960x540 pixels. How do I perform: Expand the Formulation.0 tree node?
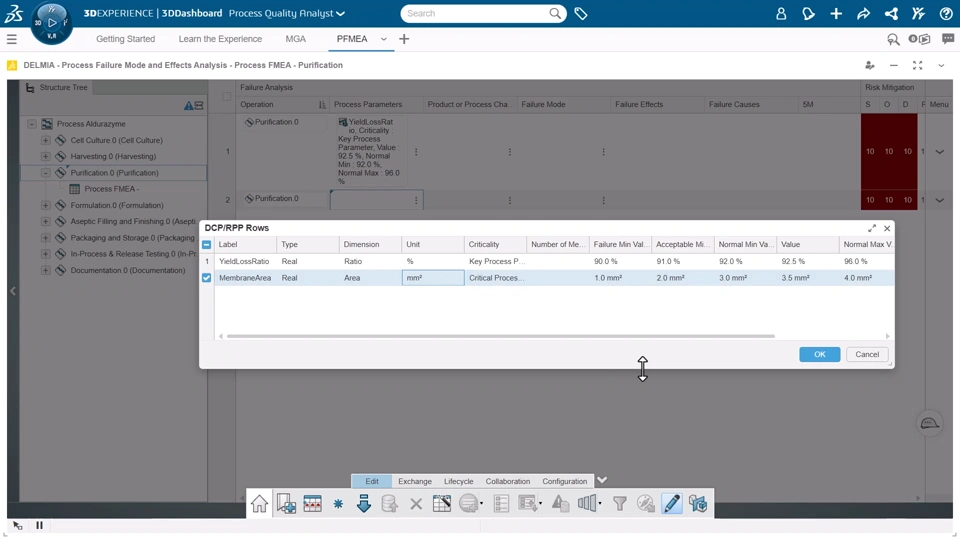[45, 206]
